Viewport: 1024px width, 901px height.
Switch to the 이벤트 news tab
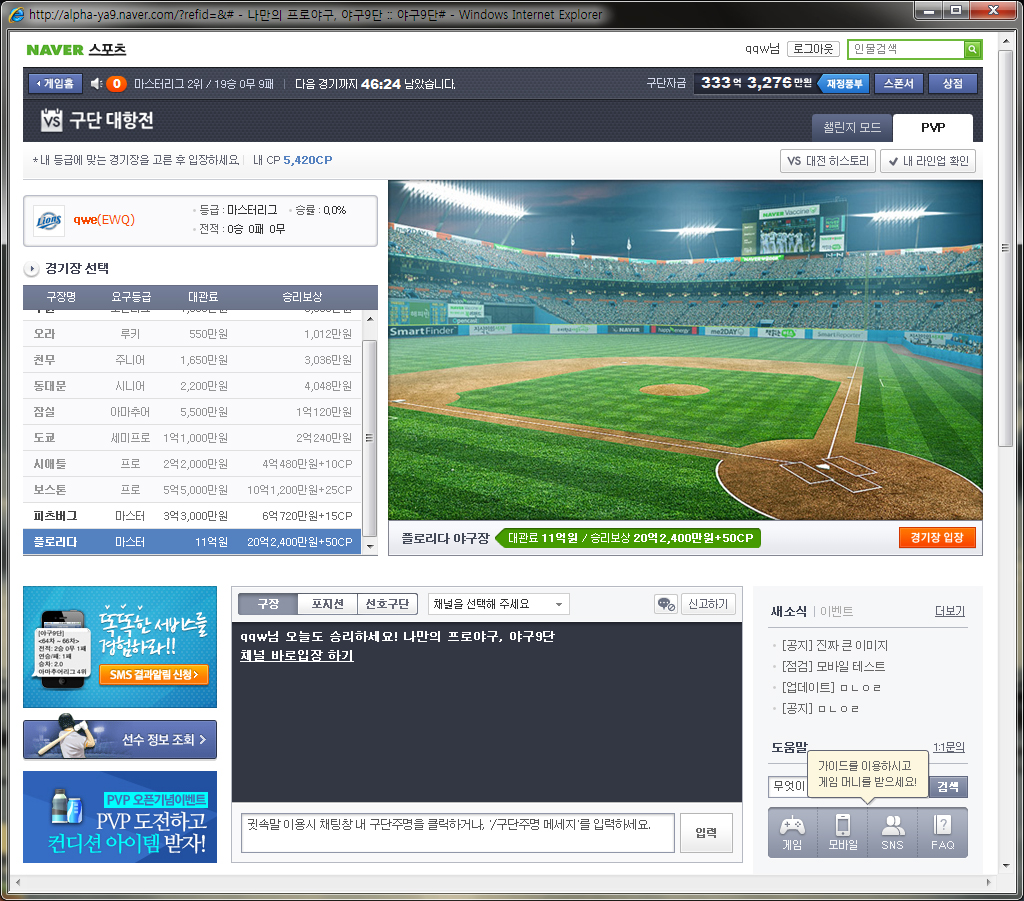point(836,611)
